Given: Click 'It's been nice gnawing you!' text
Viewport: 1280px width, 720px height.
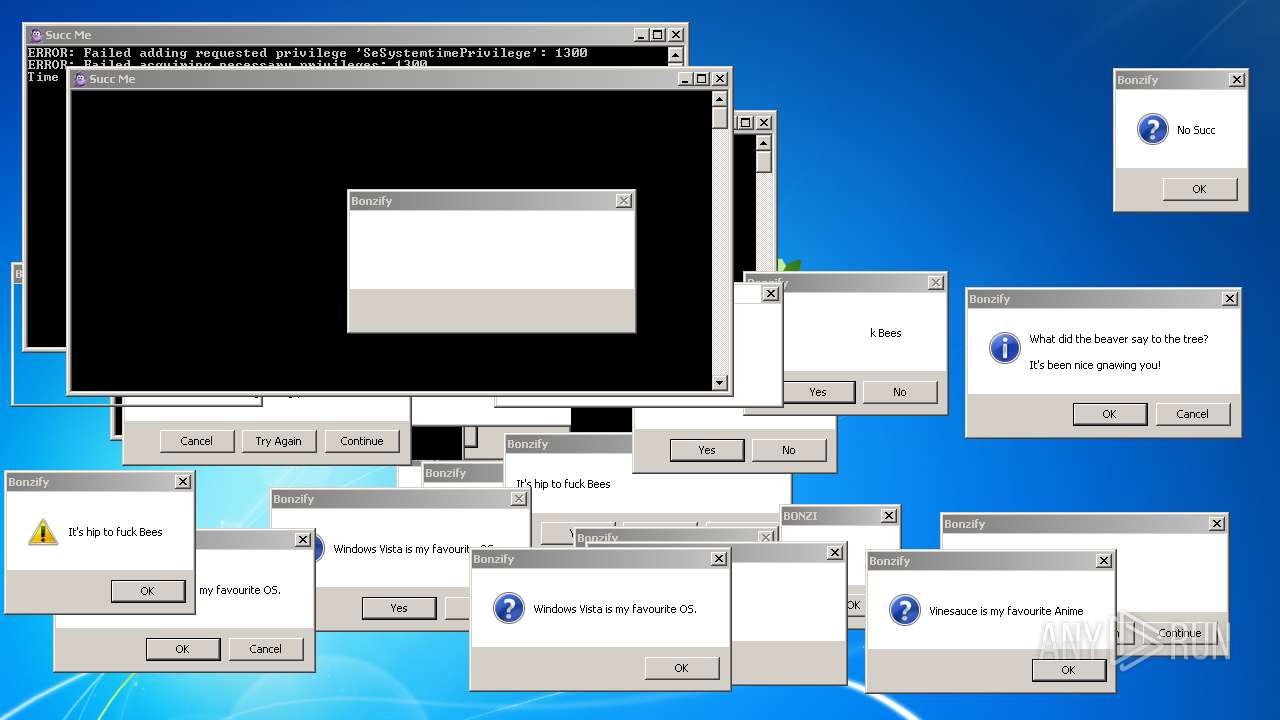Looking at the screenshot, I should [x=1095, y=365].
